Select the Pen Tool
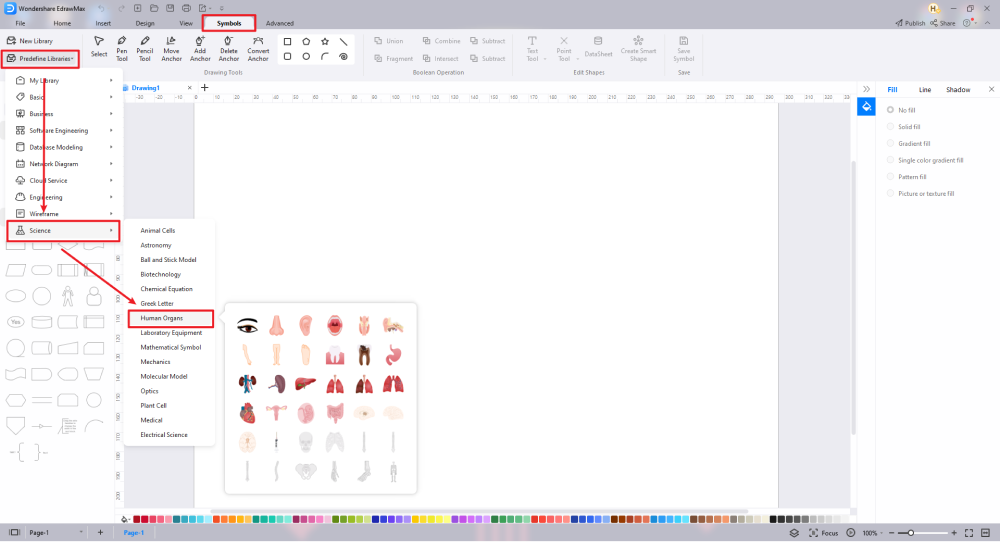This screenshot has height=542, width=1000. click(x=122, y=48)
